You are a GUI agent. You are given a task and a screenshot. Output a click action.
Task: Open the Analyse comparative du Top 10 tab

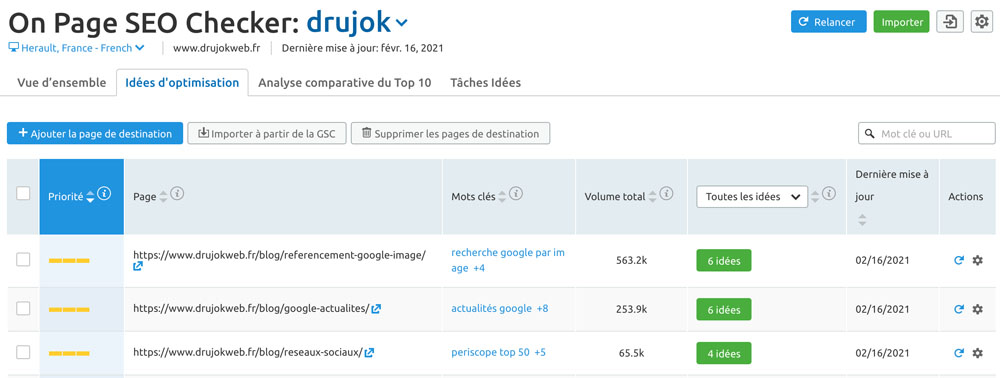pos(344,83)
